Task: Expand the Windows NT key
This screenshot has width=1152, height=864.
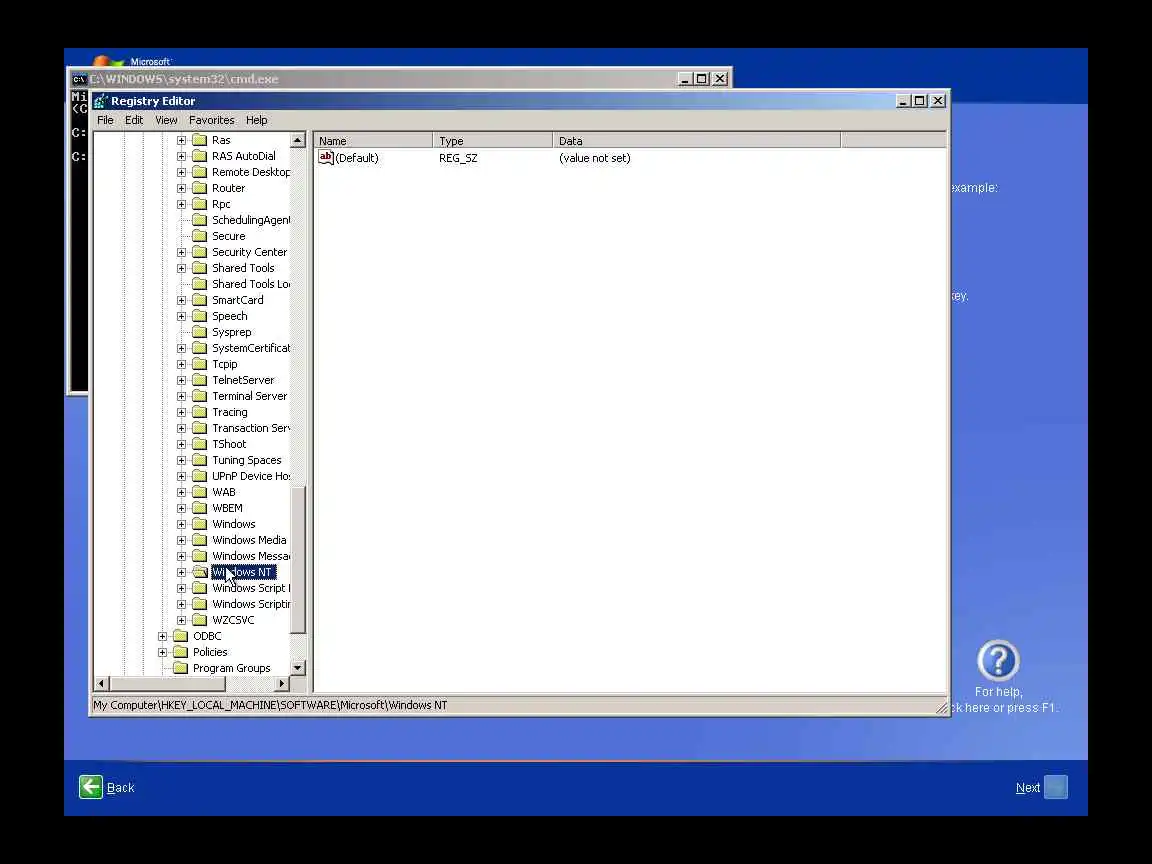Action: 181,572
